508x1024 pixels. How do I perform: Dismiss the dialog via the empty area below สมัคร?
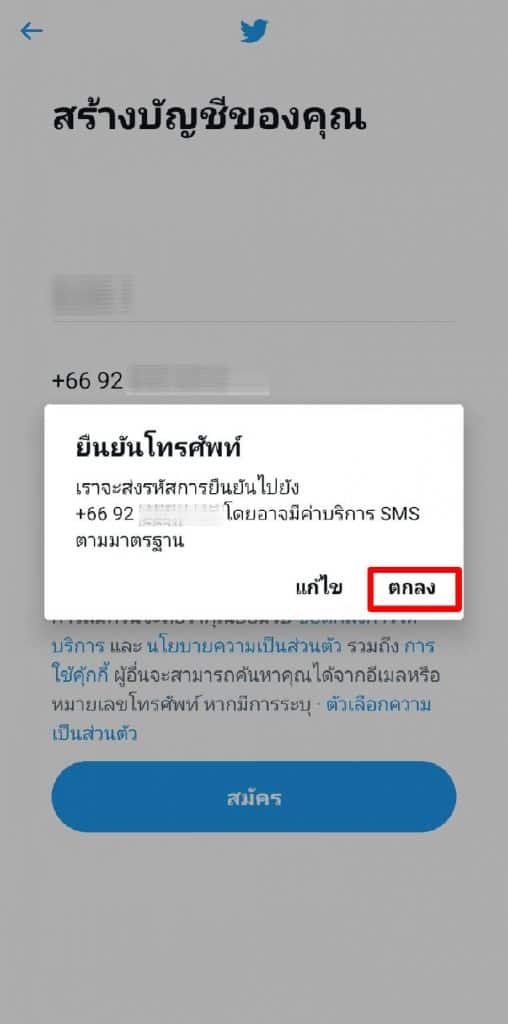pos(254,927)
